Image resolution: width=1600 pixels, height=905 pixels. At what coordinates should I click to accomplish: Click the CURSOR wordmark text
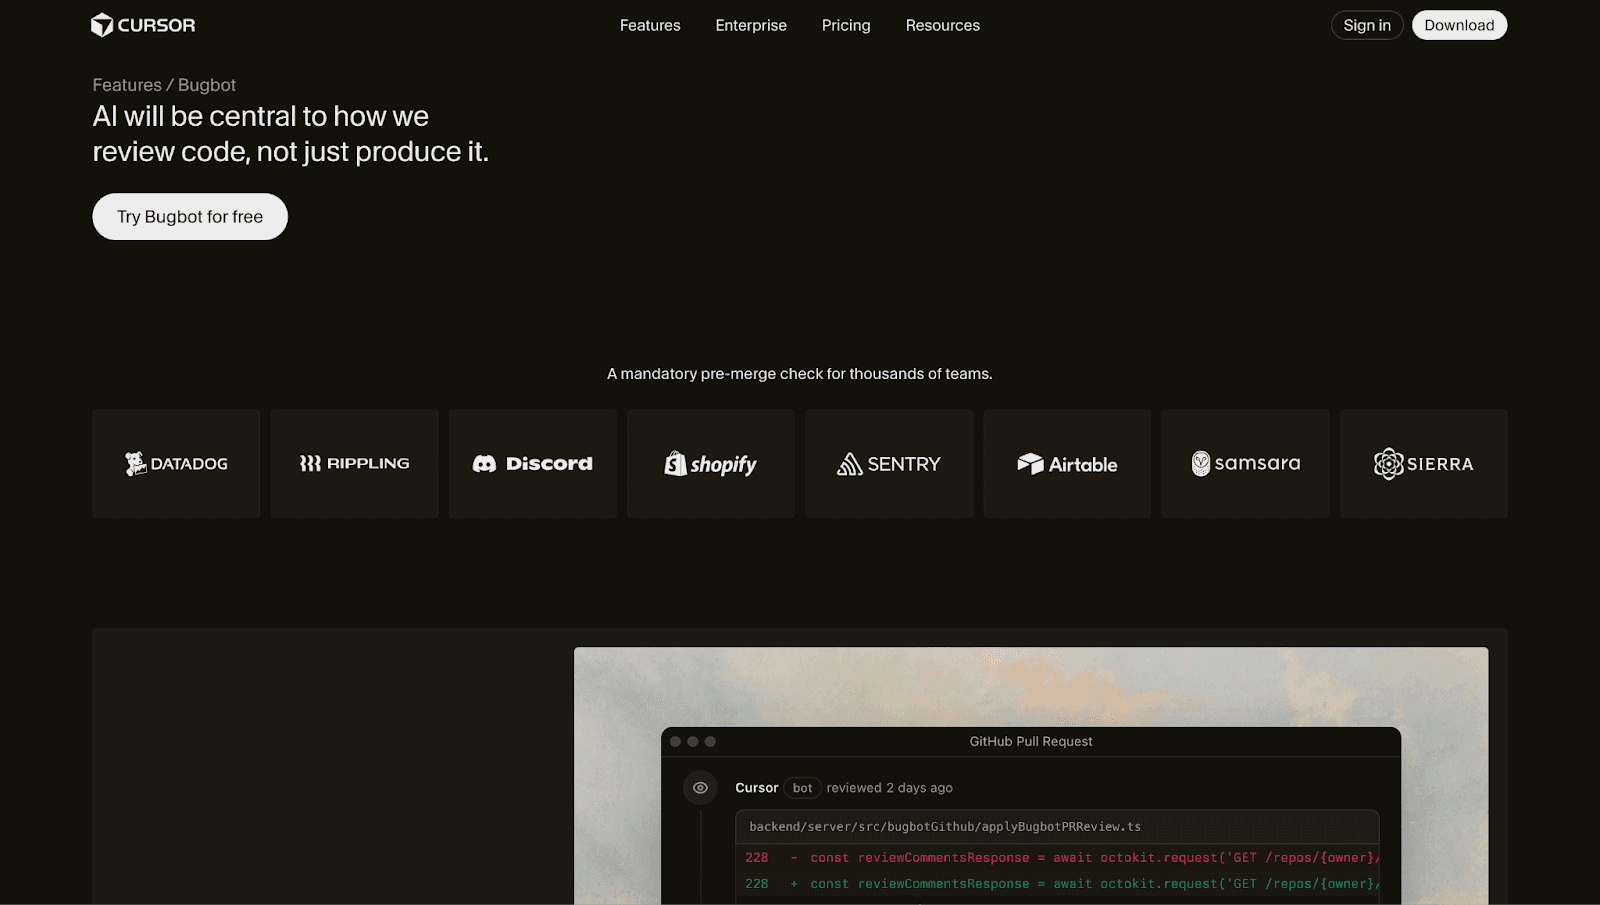pos(156,25)
